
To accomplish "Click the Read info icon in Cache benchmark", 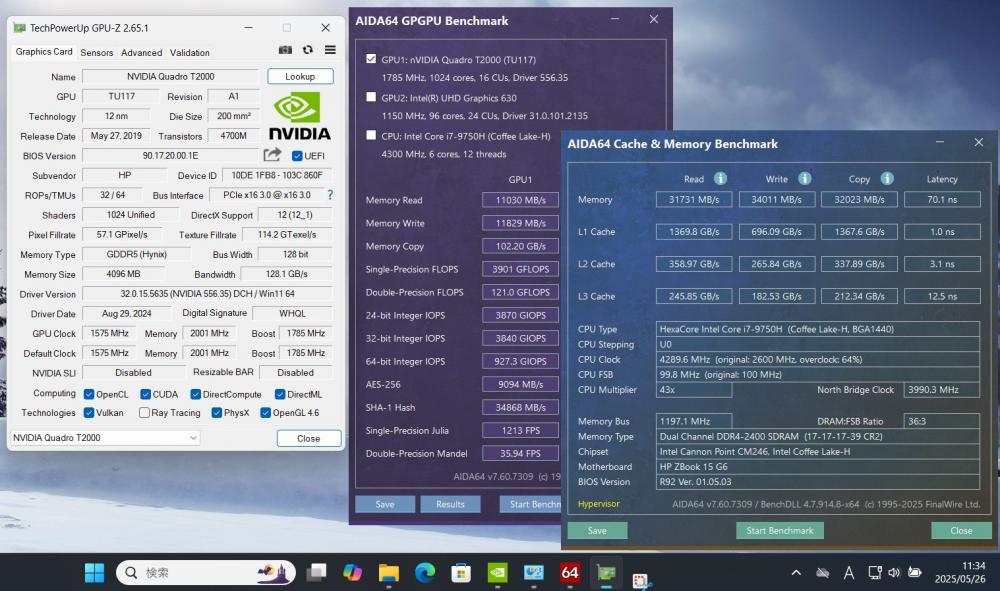I will [x=720, y=179].
